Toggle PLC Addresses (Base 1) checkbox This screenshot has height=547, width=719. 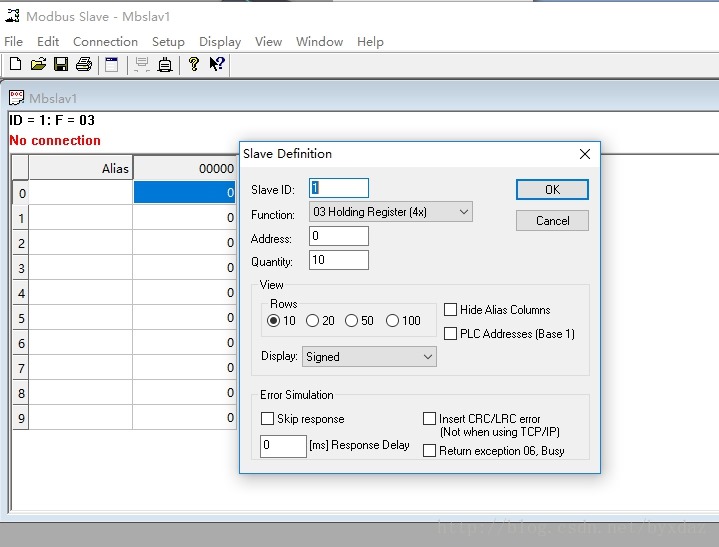[x=451, y=334]
